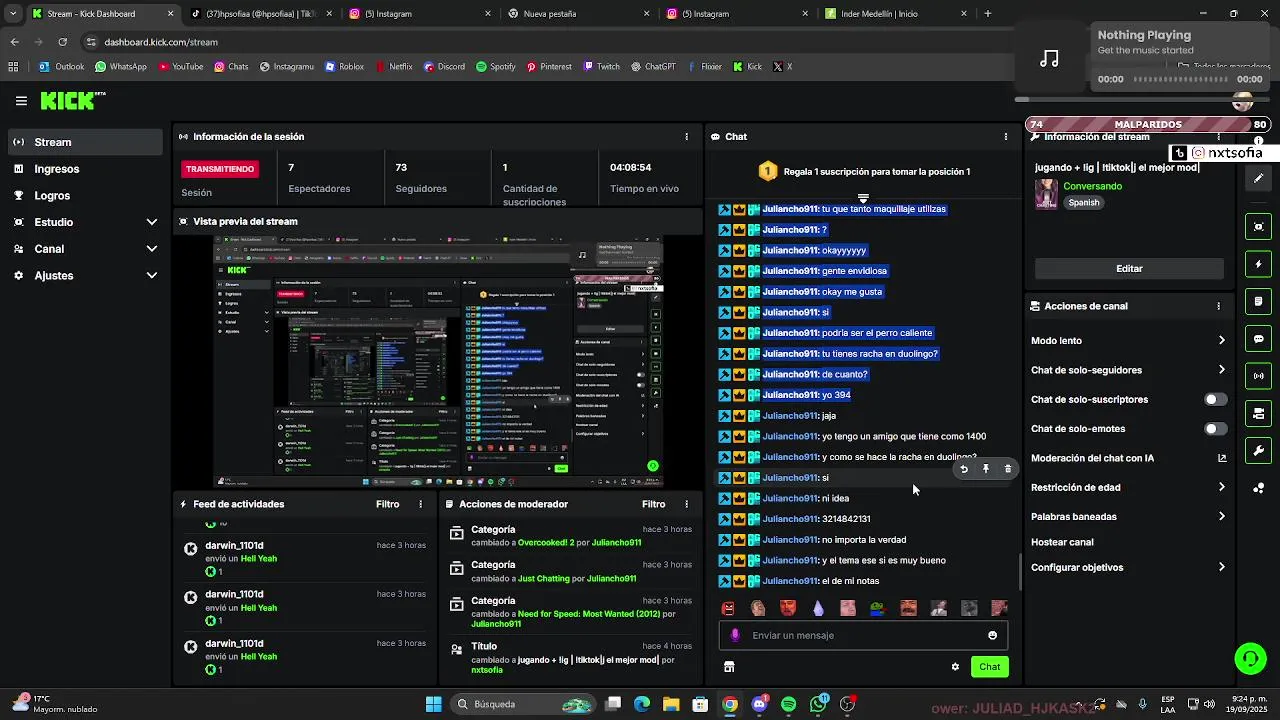Expand Ajustes sidebar section
1280x720 pixels.
click(x=86, y=276)
